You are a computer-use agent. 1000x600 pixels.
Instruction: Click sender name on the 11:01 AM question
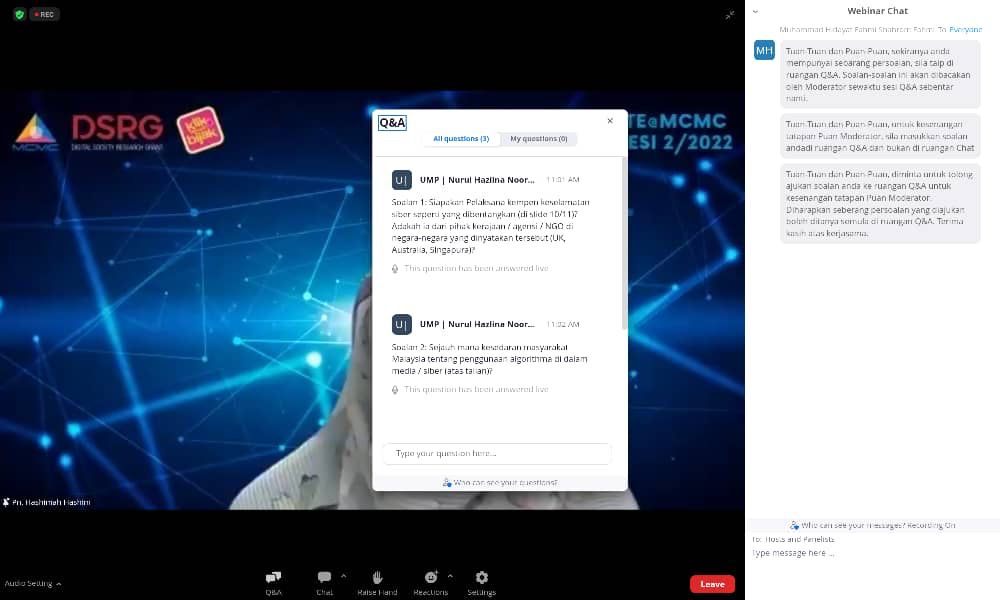477,180
